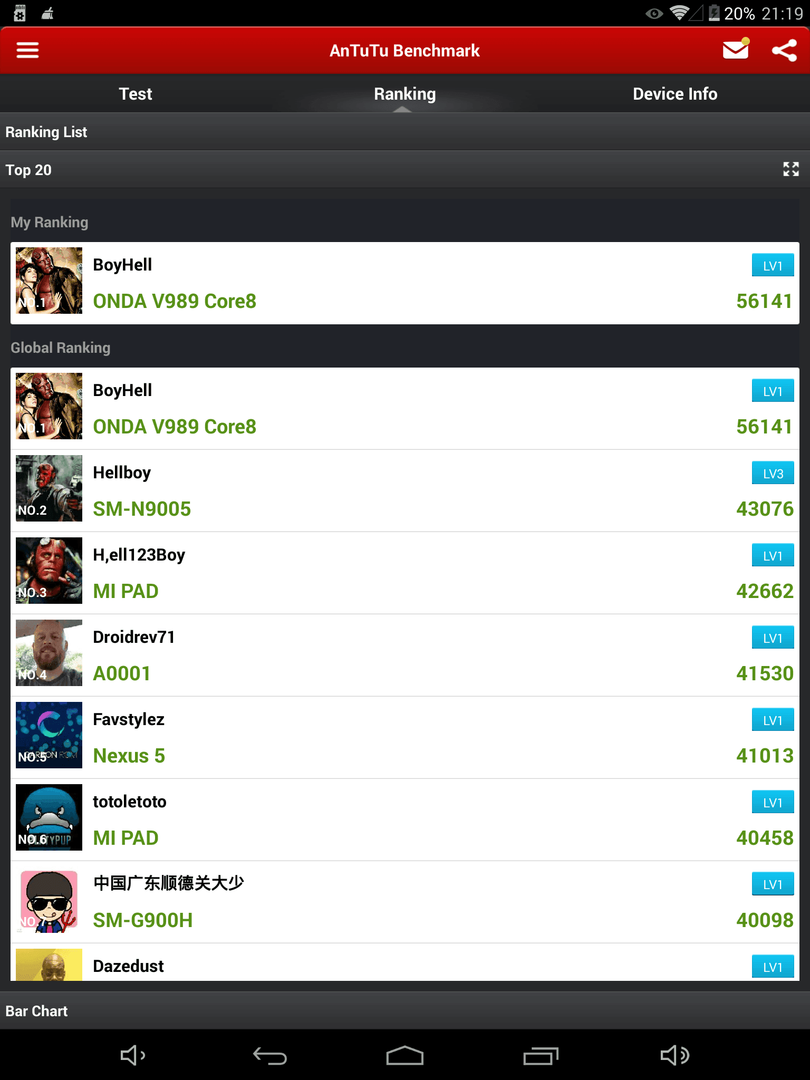Expand the Bar Chart section
Image resolution: width=810 pixels, height=1080 pixels.
(x=405, y=1011)
